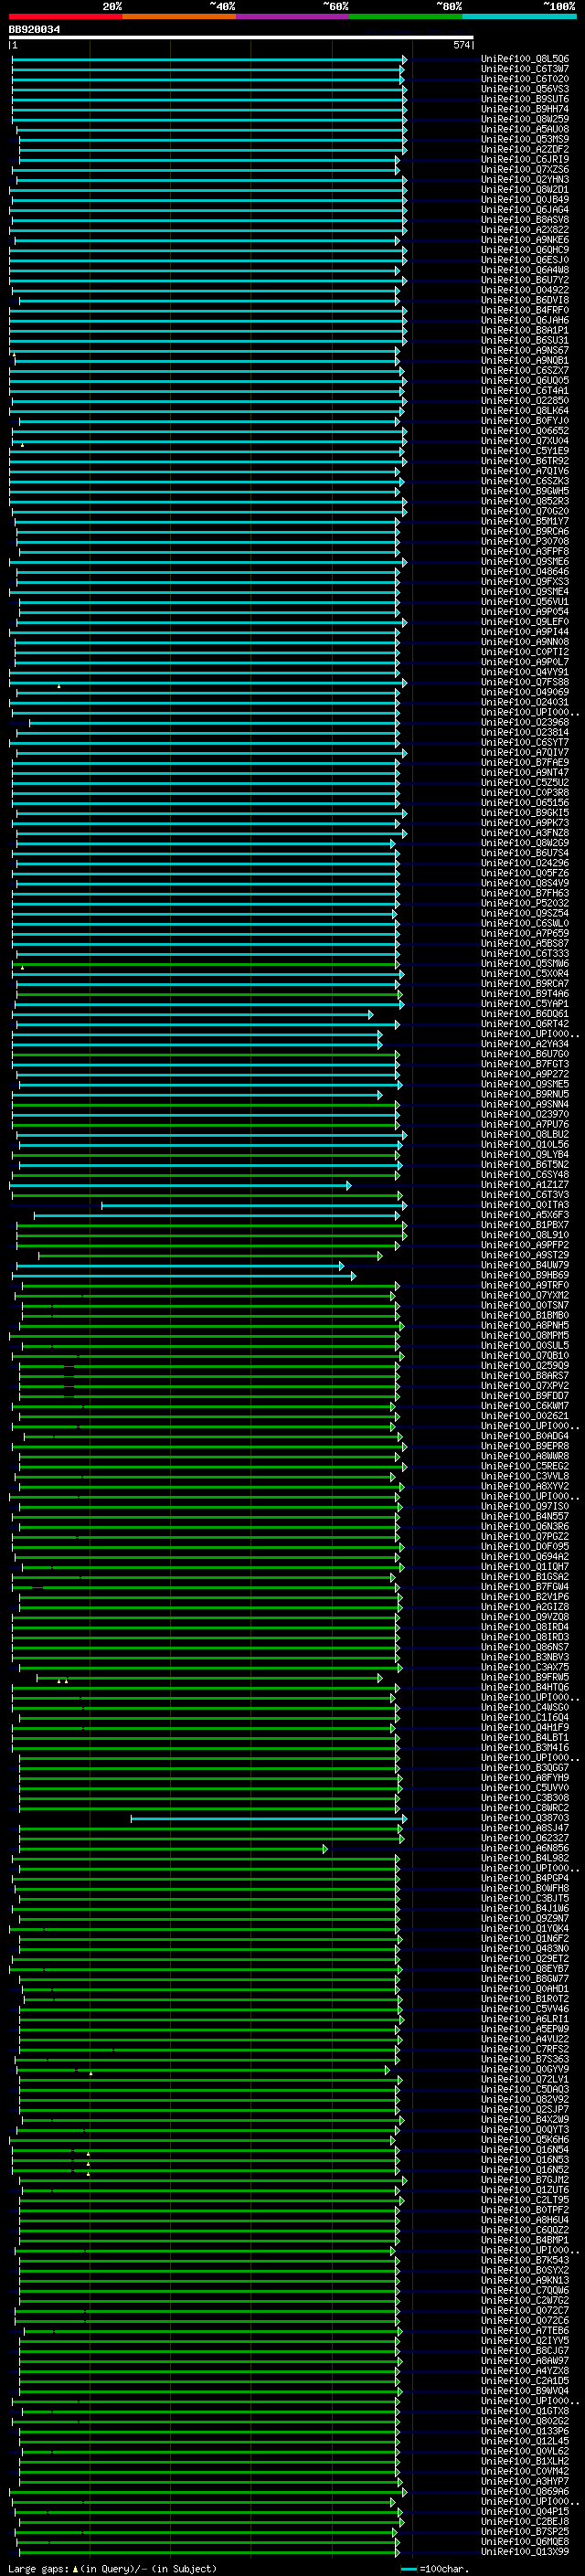Screen dimensions: 585x2576
Task: Select hit label UniRef100_B6DQ61
Action: 525,1013
